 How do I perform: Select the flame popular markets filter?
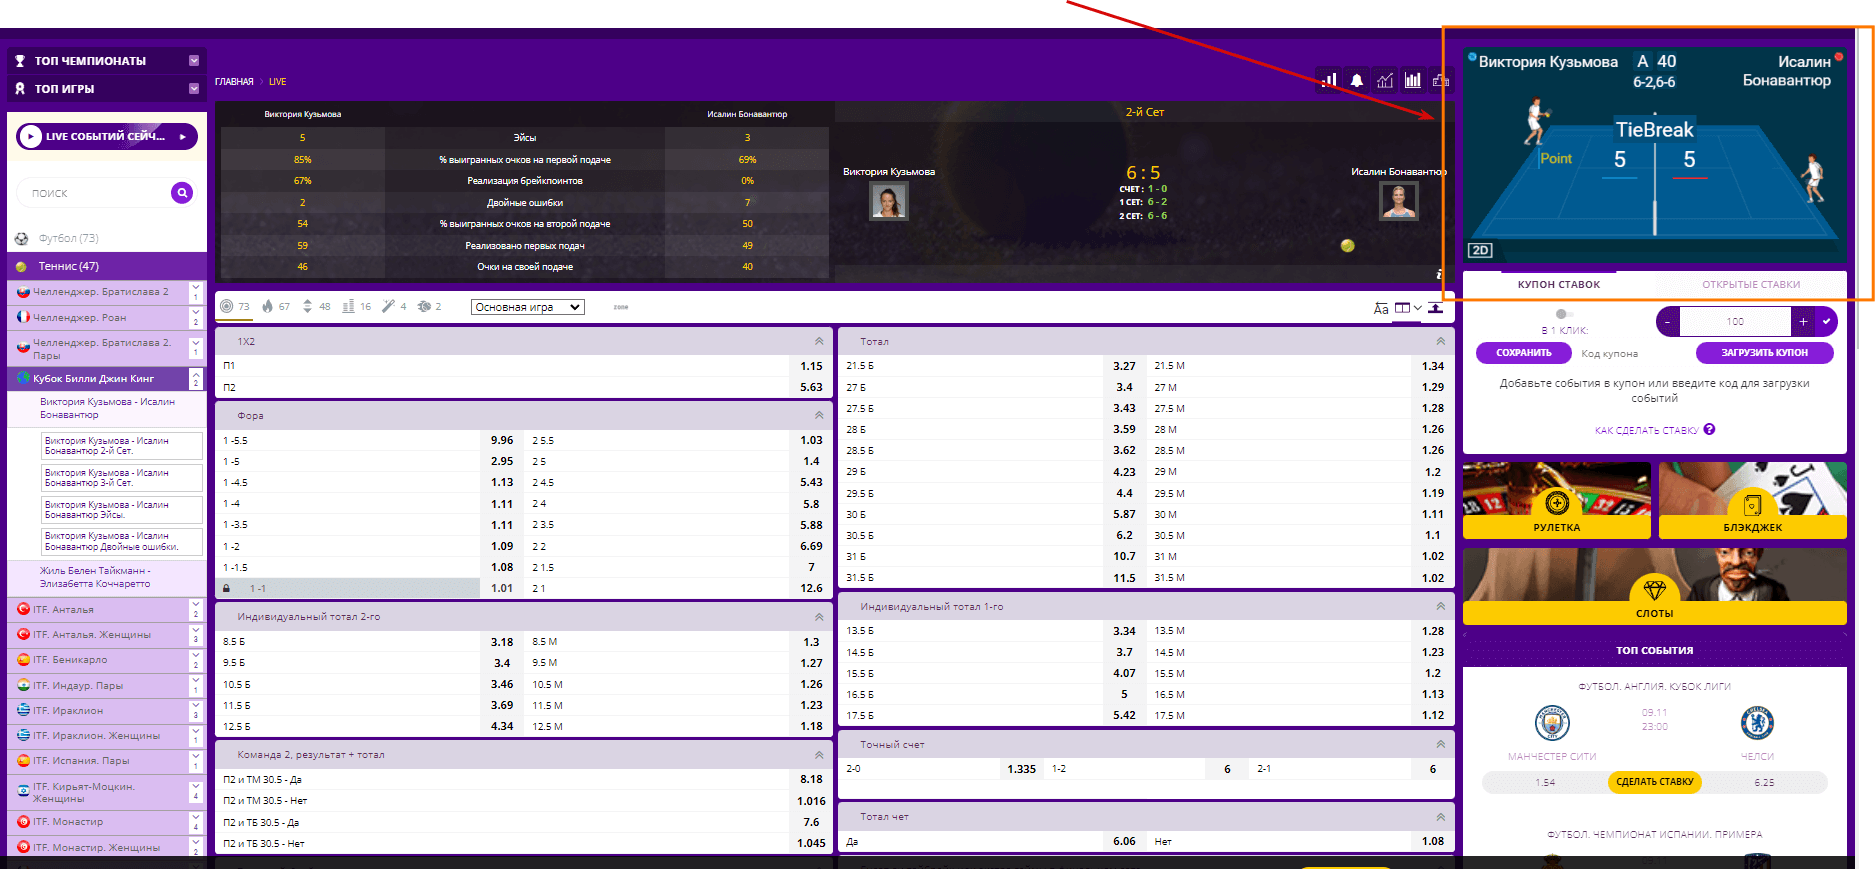(266, 307)
